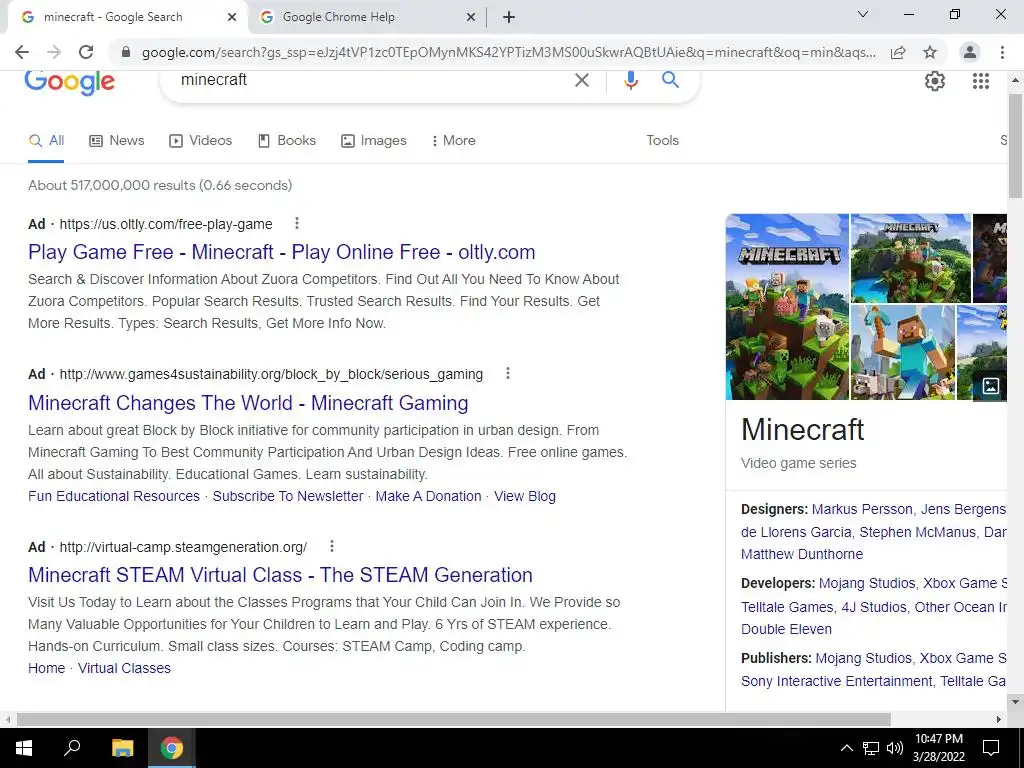Screen dimensions: 1024x768
Task: Open the Windows Start menu
Action: (x=24, y=748)
